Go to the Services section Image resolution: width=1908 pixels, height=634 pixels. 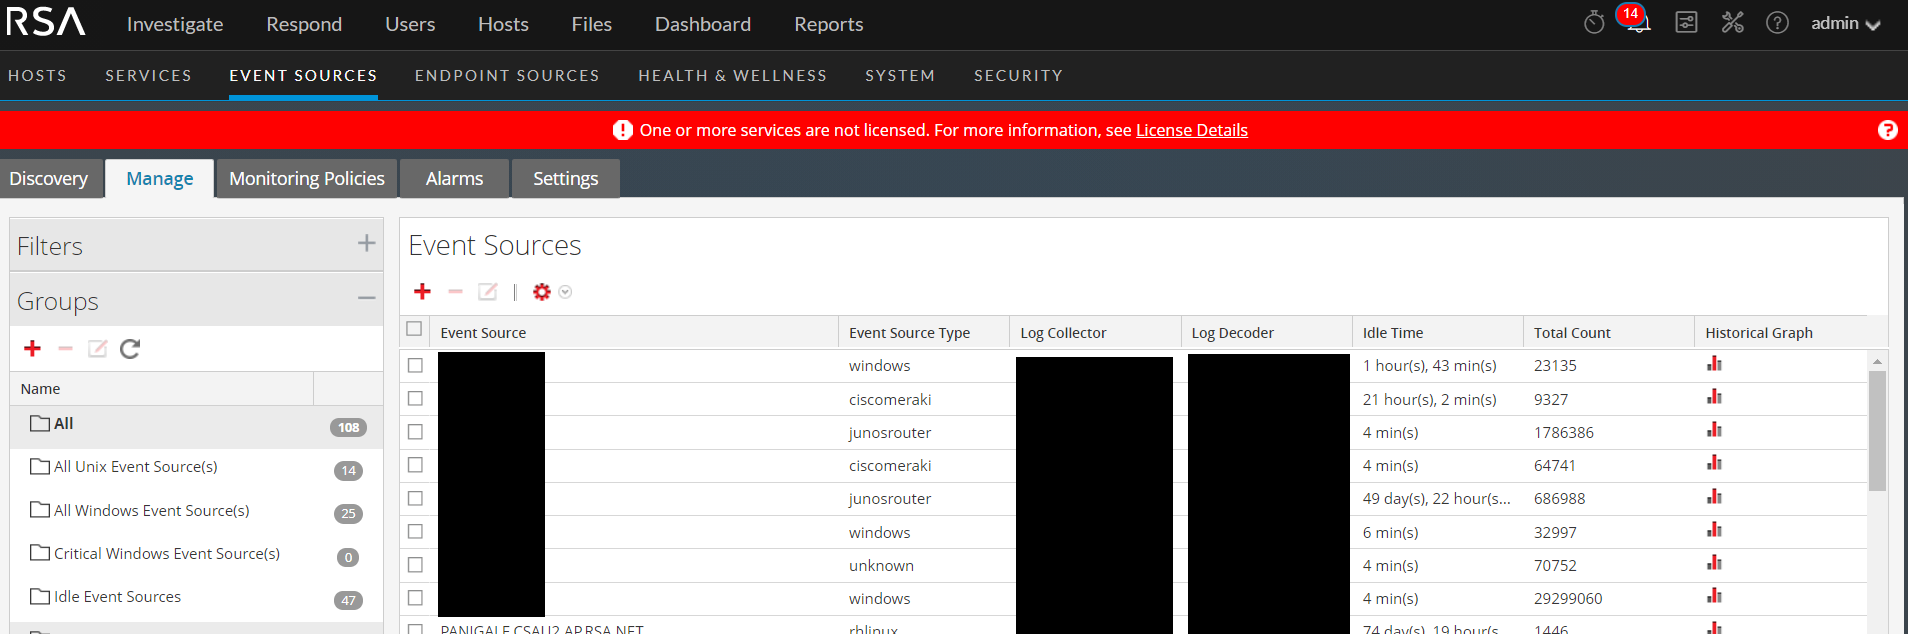148,75
